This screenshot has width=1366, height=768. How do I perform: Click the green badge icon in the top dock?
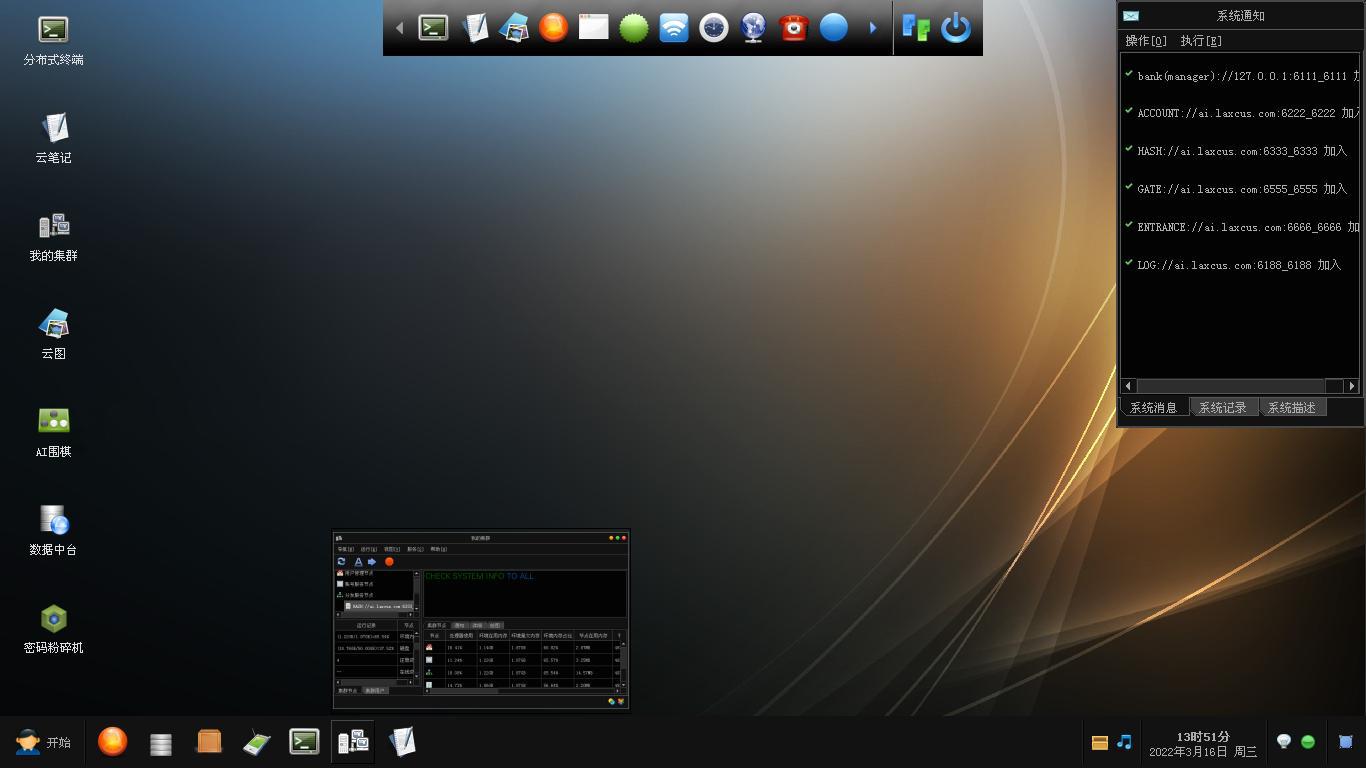(634, 28)
